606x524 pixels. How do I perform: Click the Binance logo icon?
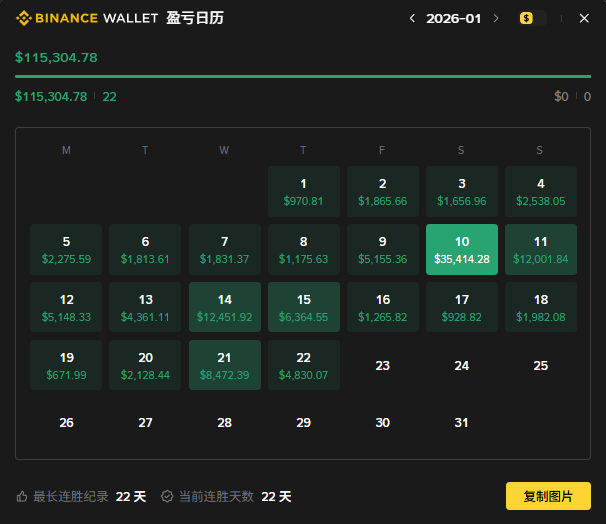click(24, 18)
